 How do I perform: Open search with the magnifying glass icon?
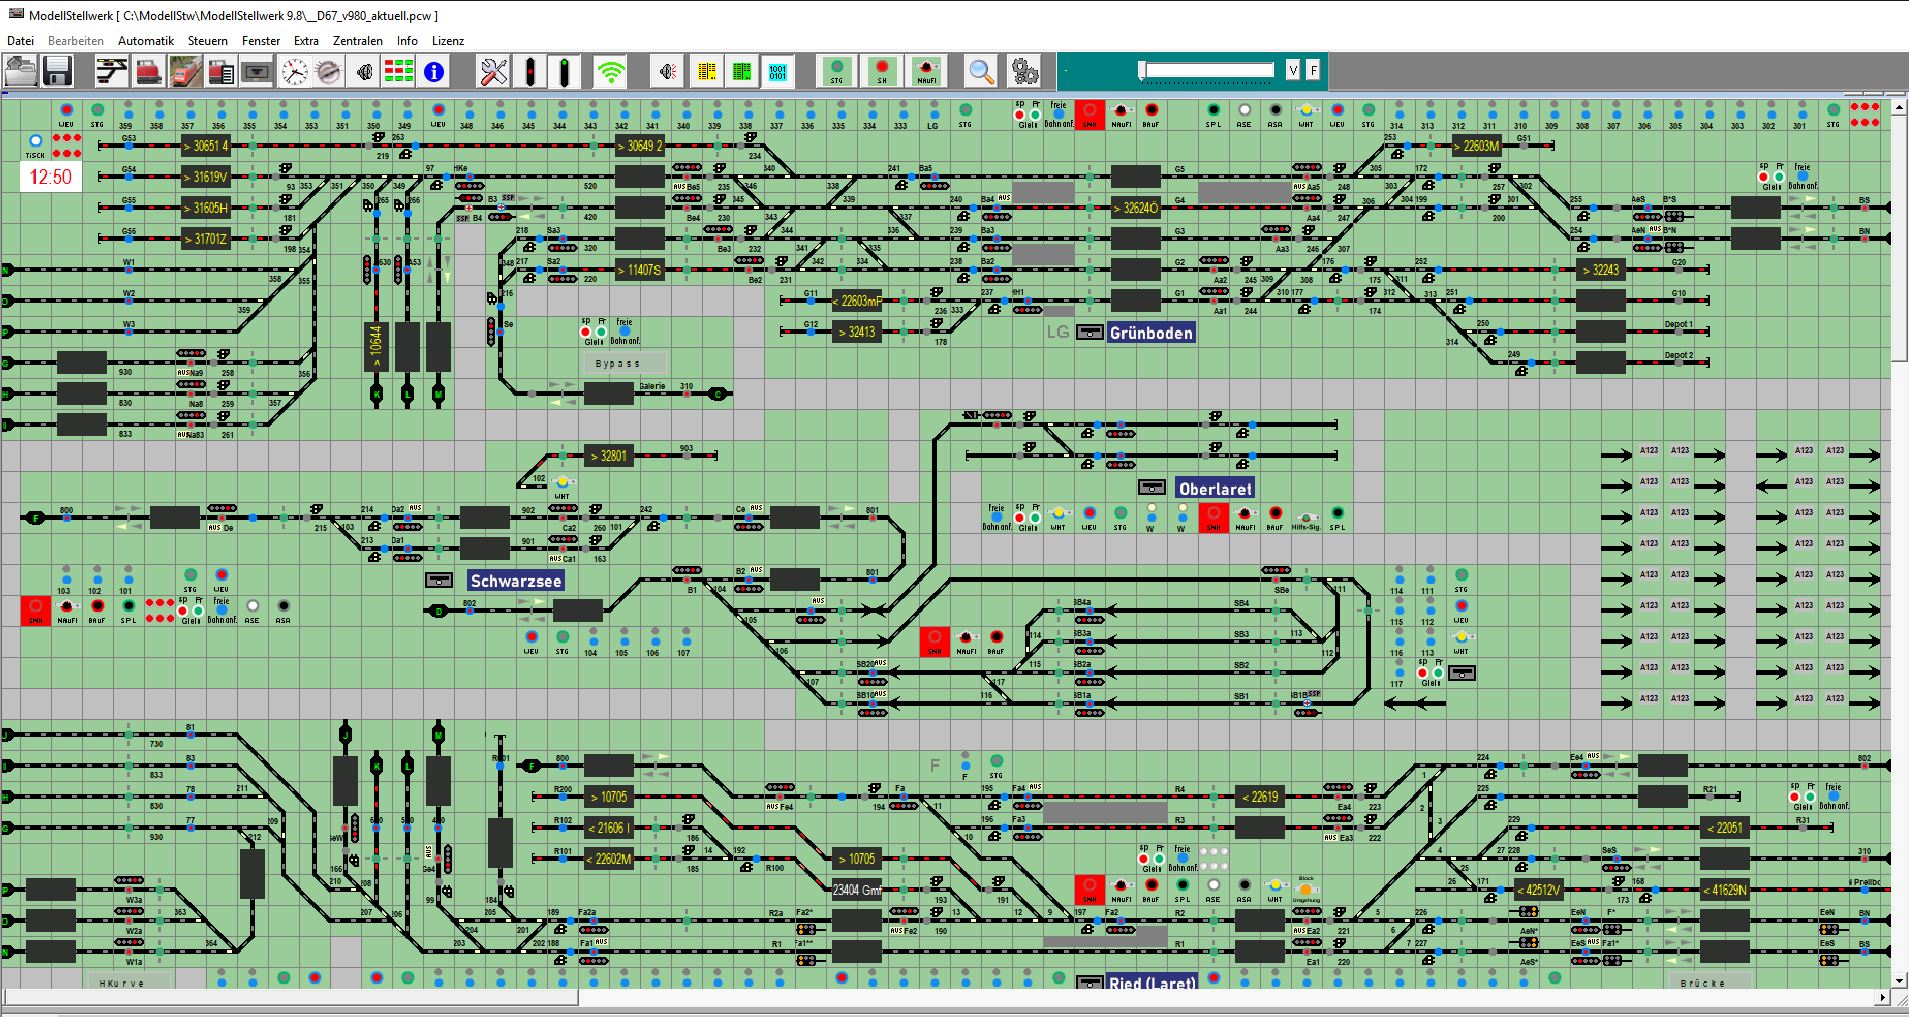(982, 72)
